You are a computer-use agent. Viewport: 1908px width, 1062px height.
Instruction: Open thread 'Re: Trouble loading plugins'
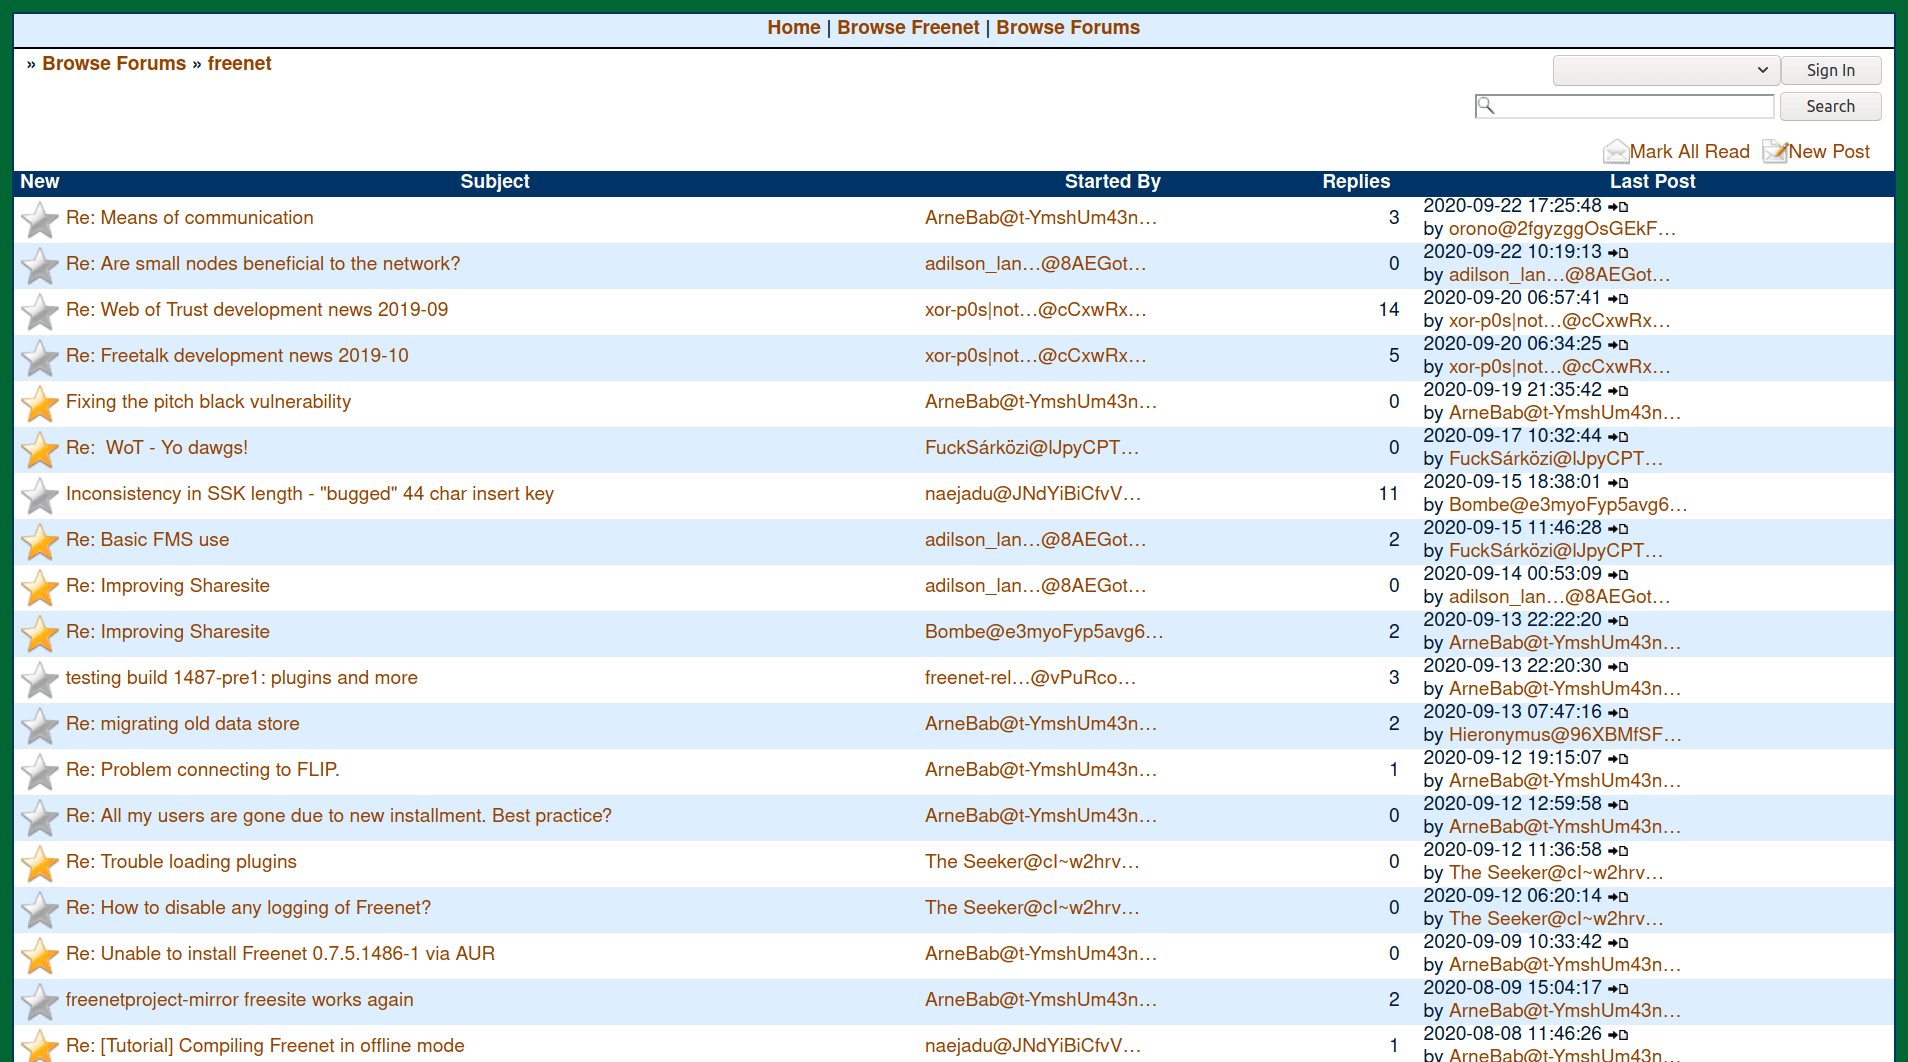tap(181, 862)
